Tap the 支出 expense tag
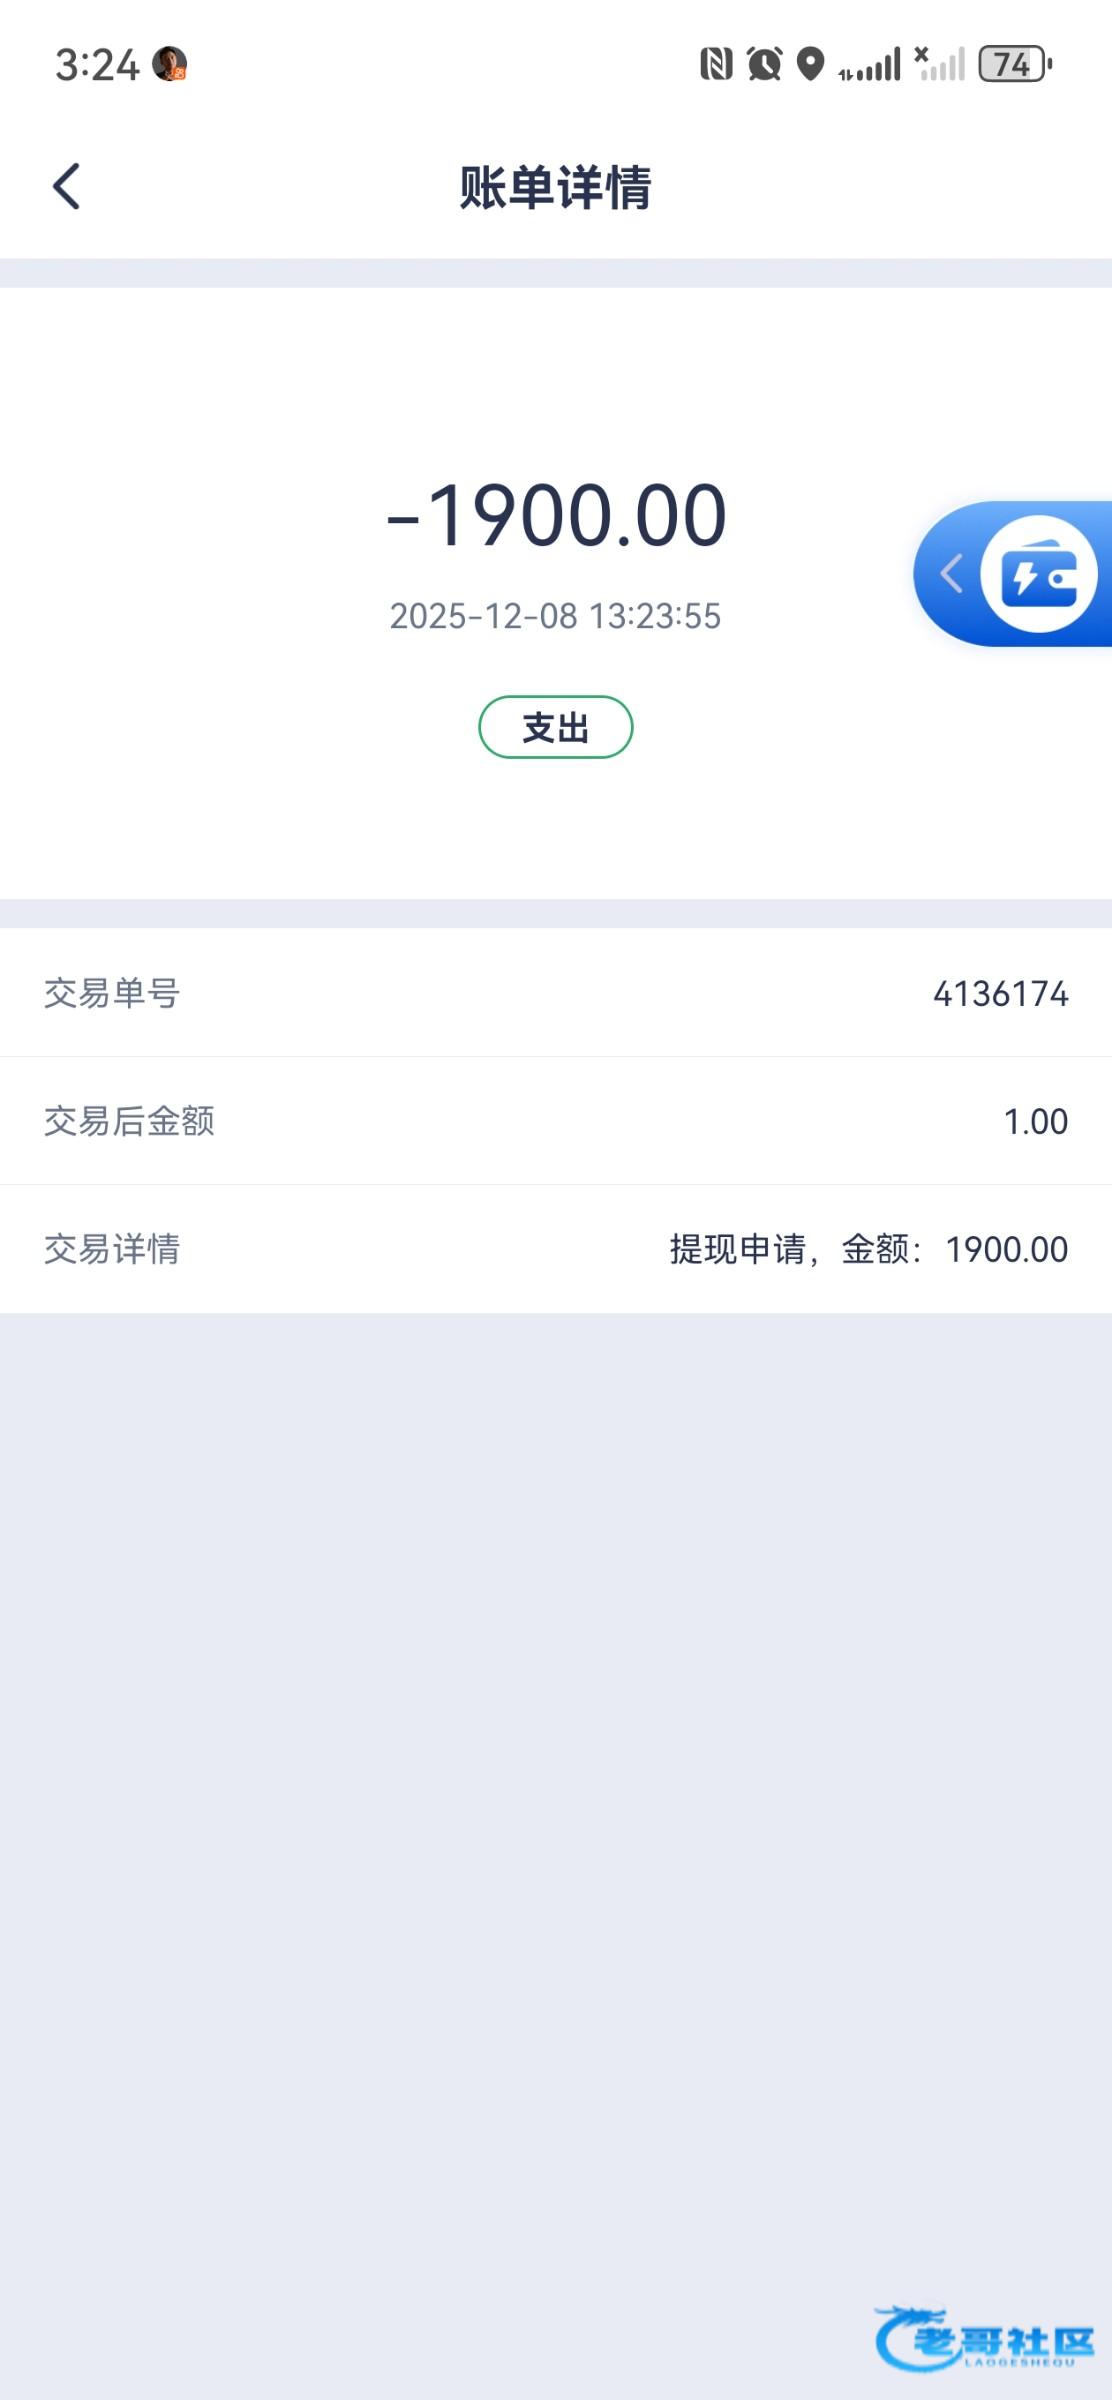Viewport: 1112px width, 2400px height. pos(556,727)
